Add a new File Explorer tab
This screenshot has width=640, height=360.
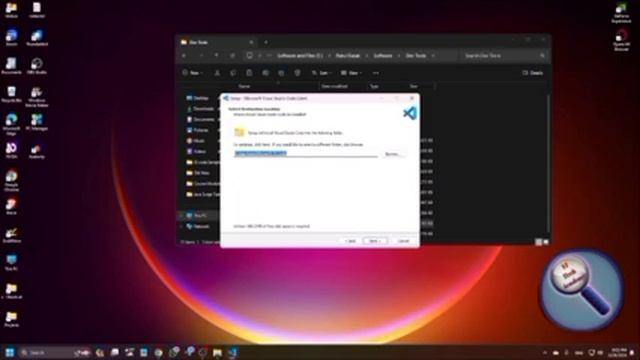point(266,42)
